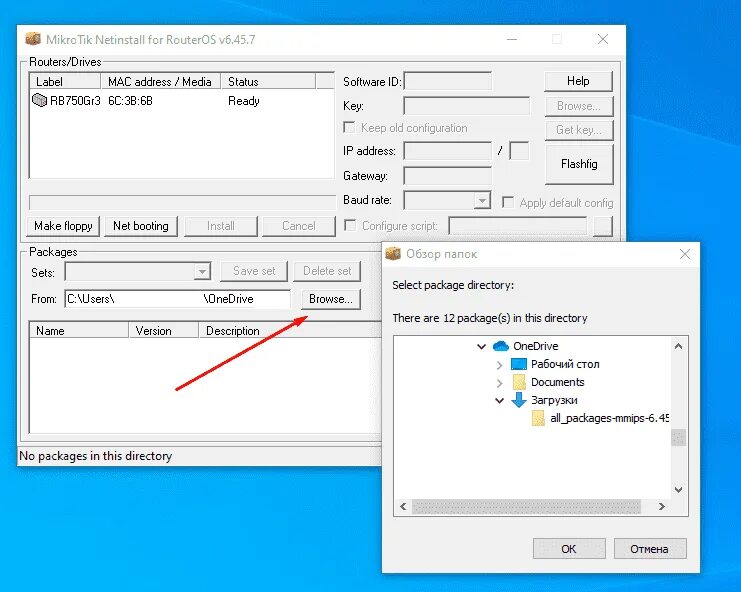741x592 pixels.
Task: Click the Install button
Action: (221, 226)
